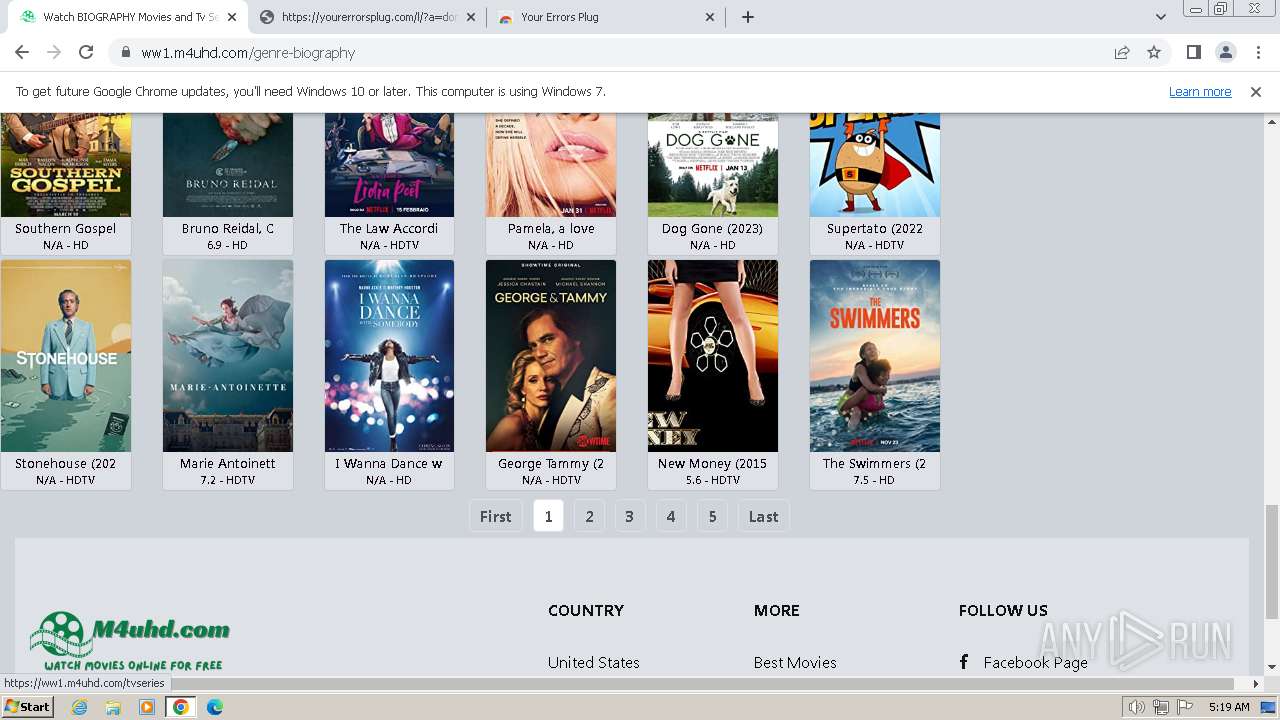Open the Learn more link
Screen dimensions: 1280x720
1200,92
